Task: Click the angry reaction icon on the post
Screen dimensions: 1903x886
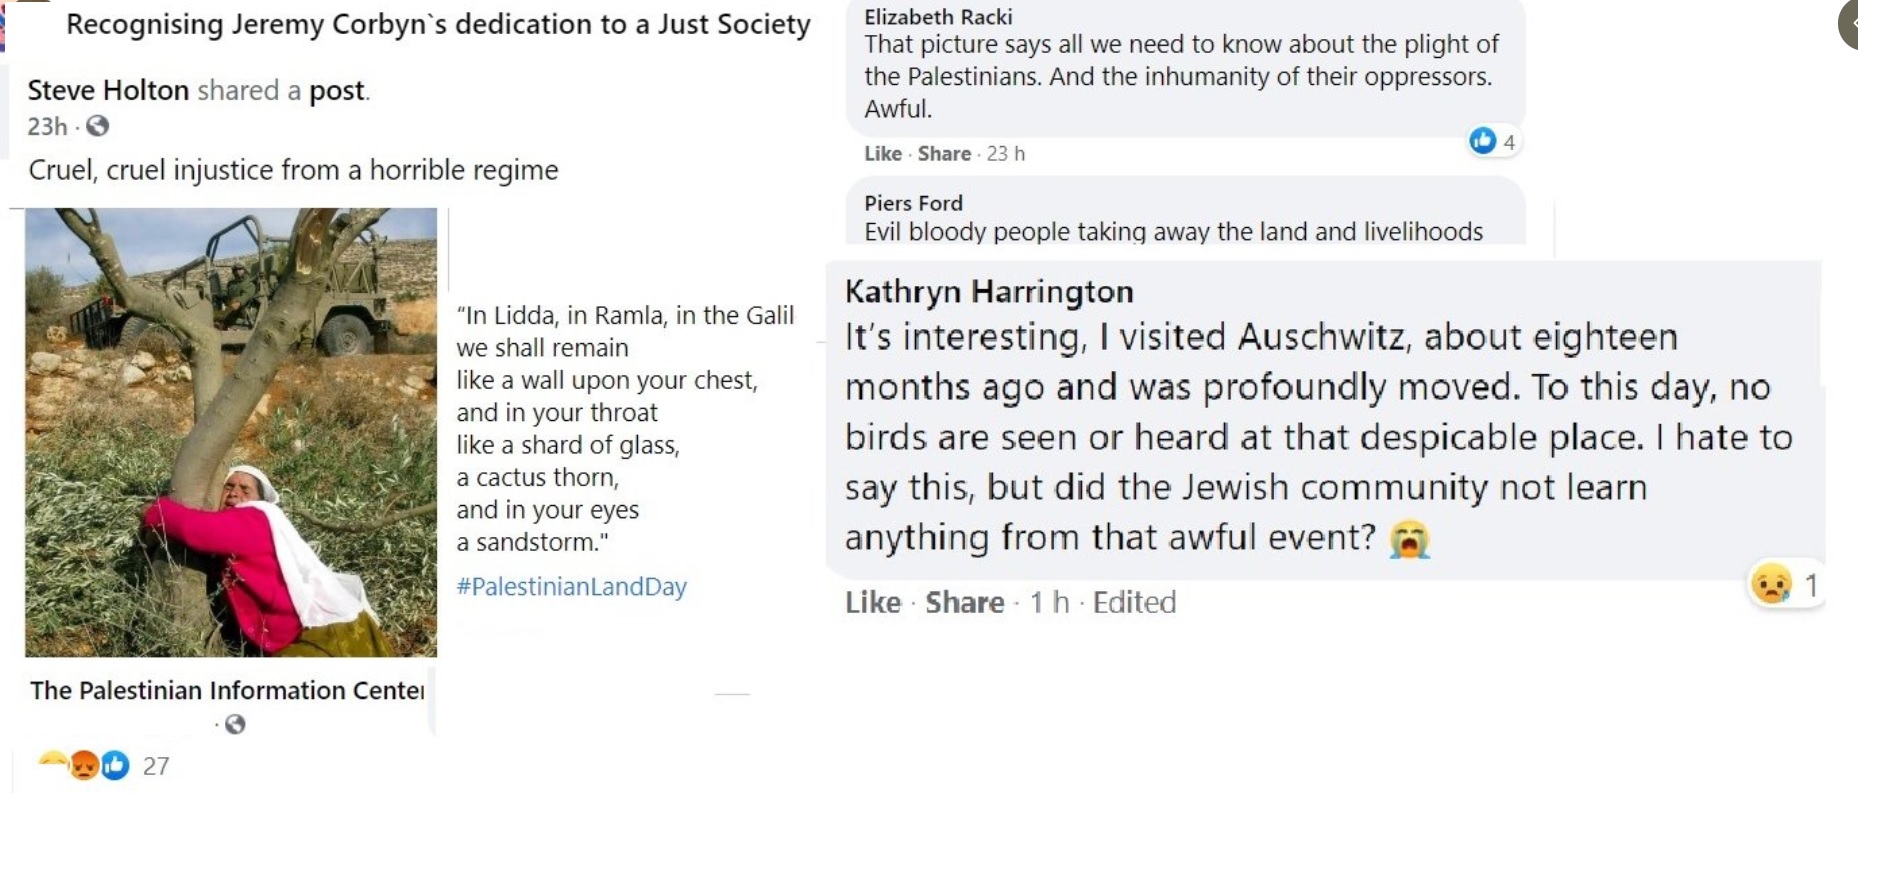Action: click(x=85, y=766)
